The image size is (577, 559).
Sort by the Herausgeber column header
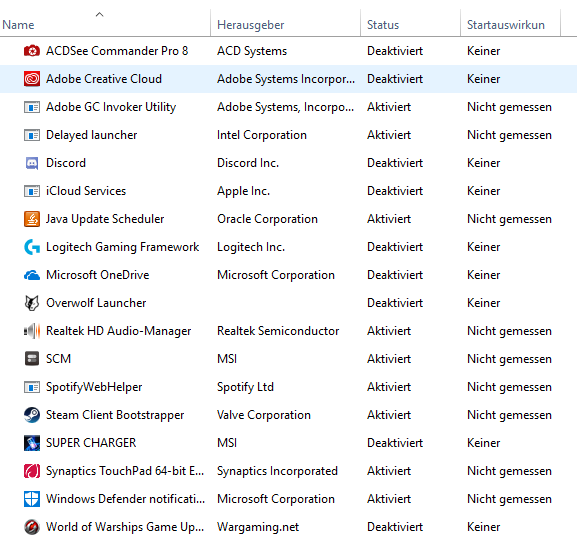click(x=286, y=25)
